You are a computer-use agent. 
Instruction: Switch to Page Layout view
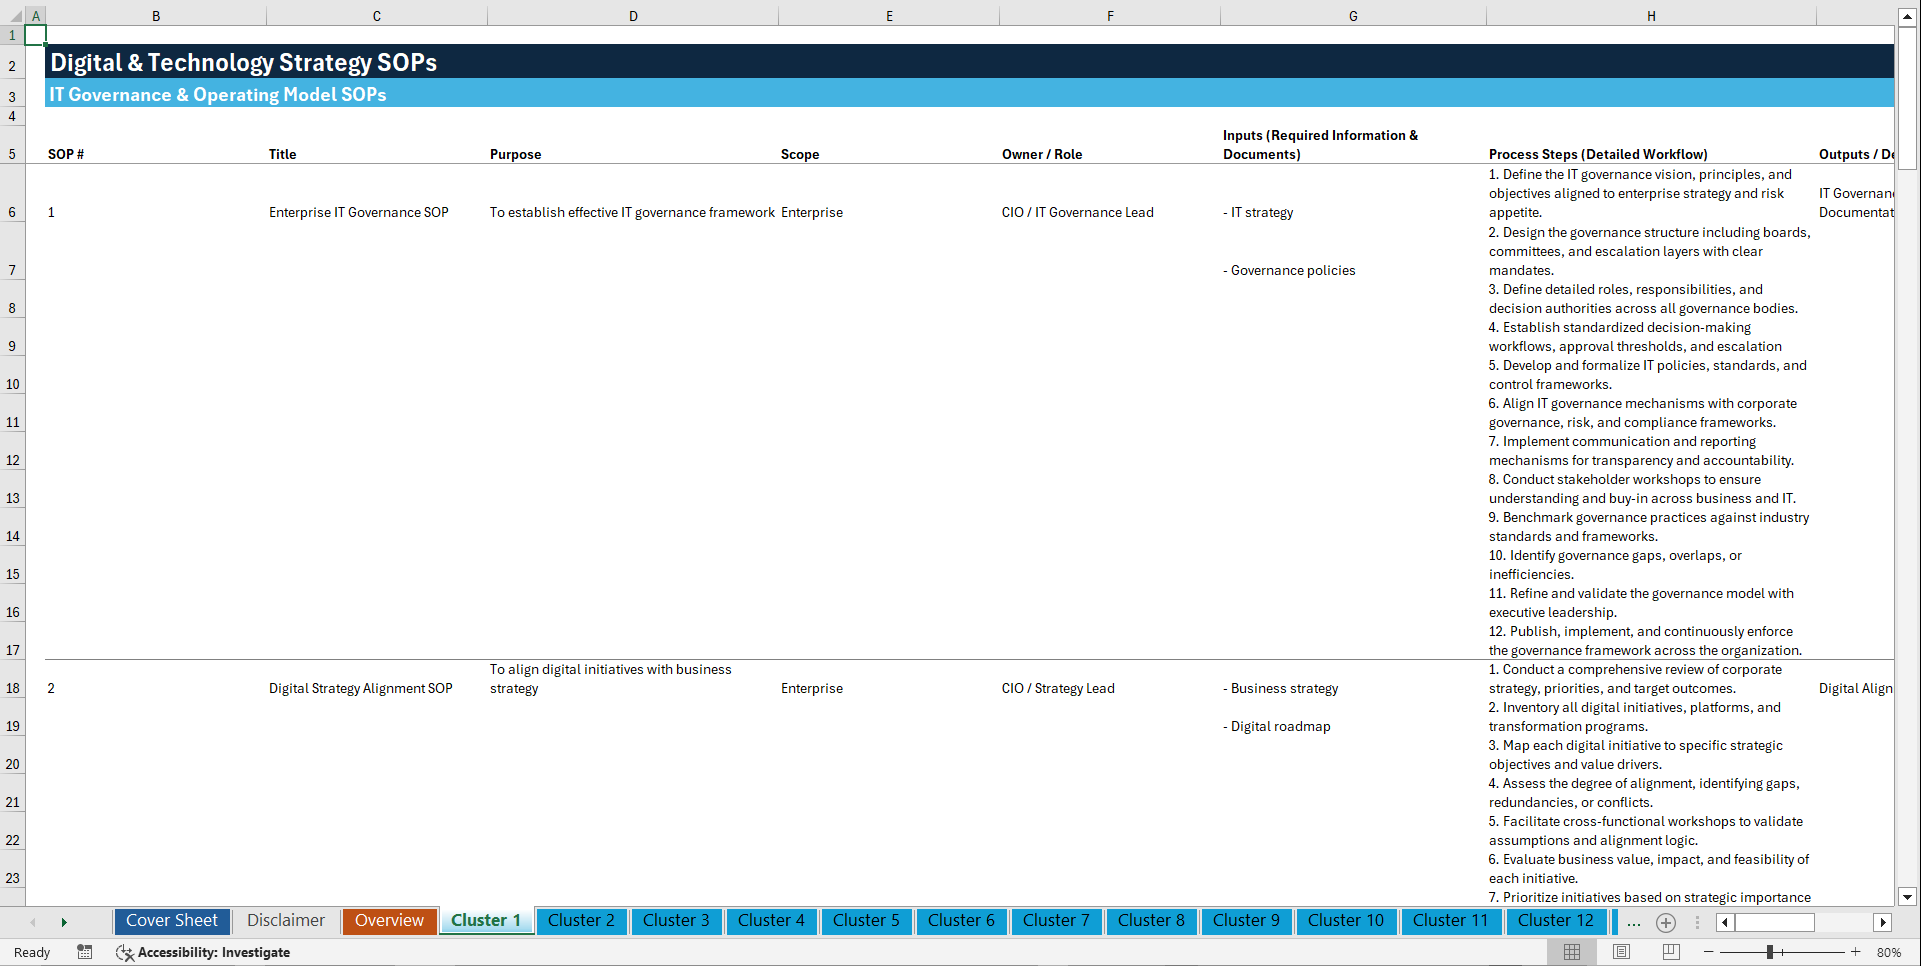1621,952
